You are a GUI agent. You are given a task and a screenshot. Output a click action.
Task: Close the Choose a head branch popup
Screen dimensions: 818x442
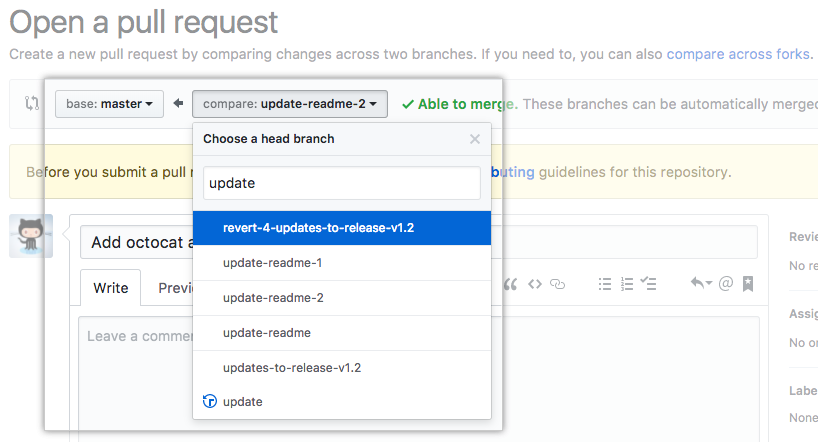click(475, 139)
